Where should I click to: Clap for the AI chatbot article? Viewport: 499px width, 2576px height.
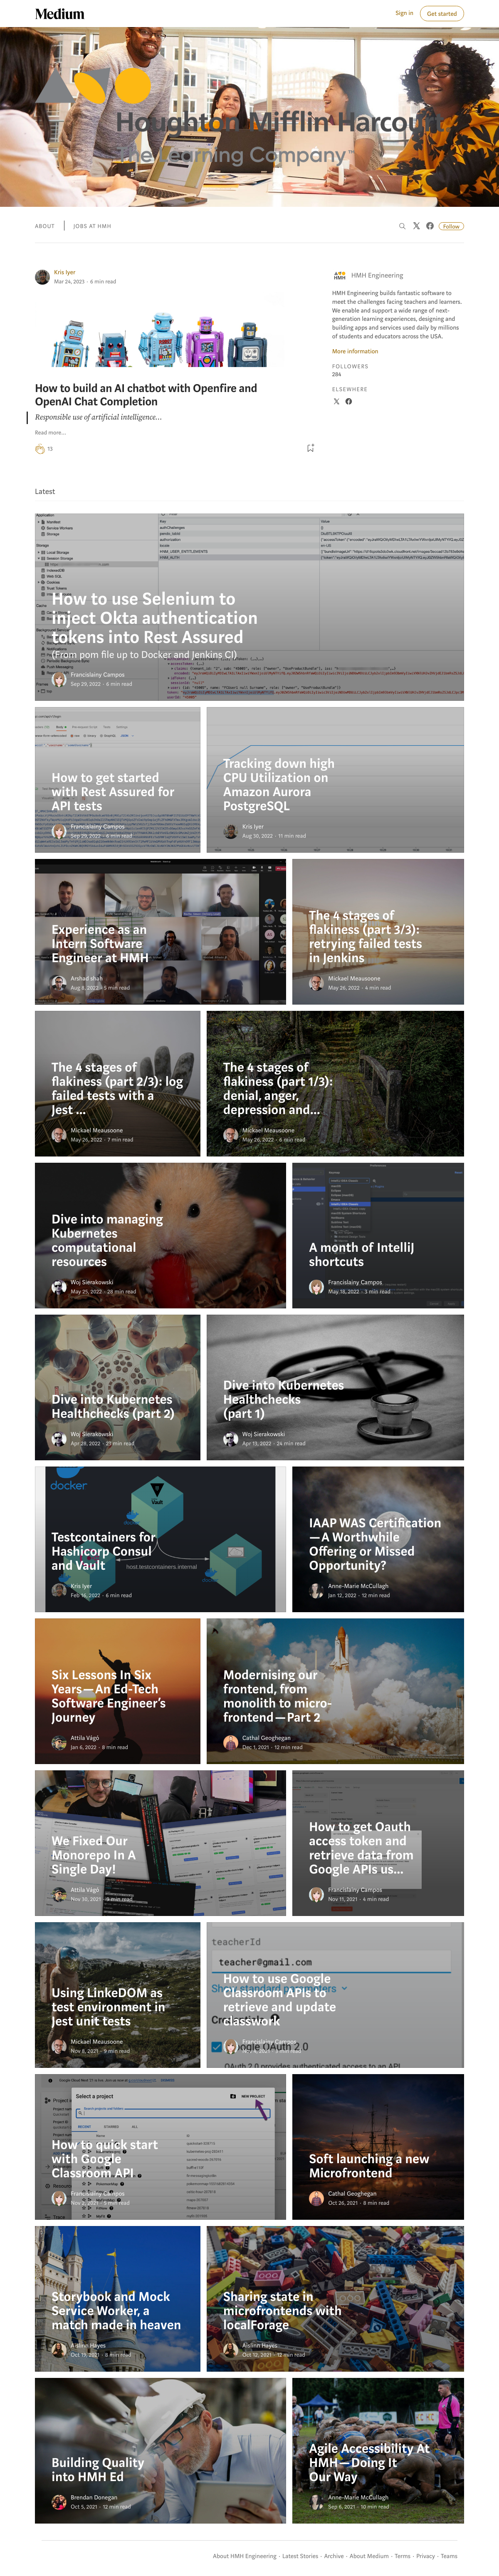click(40, 449)
